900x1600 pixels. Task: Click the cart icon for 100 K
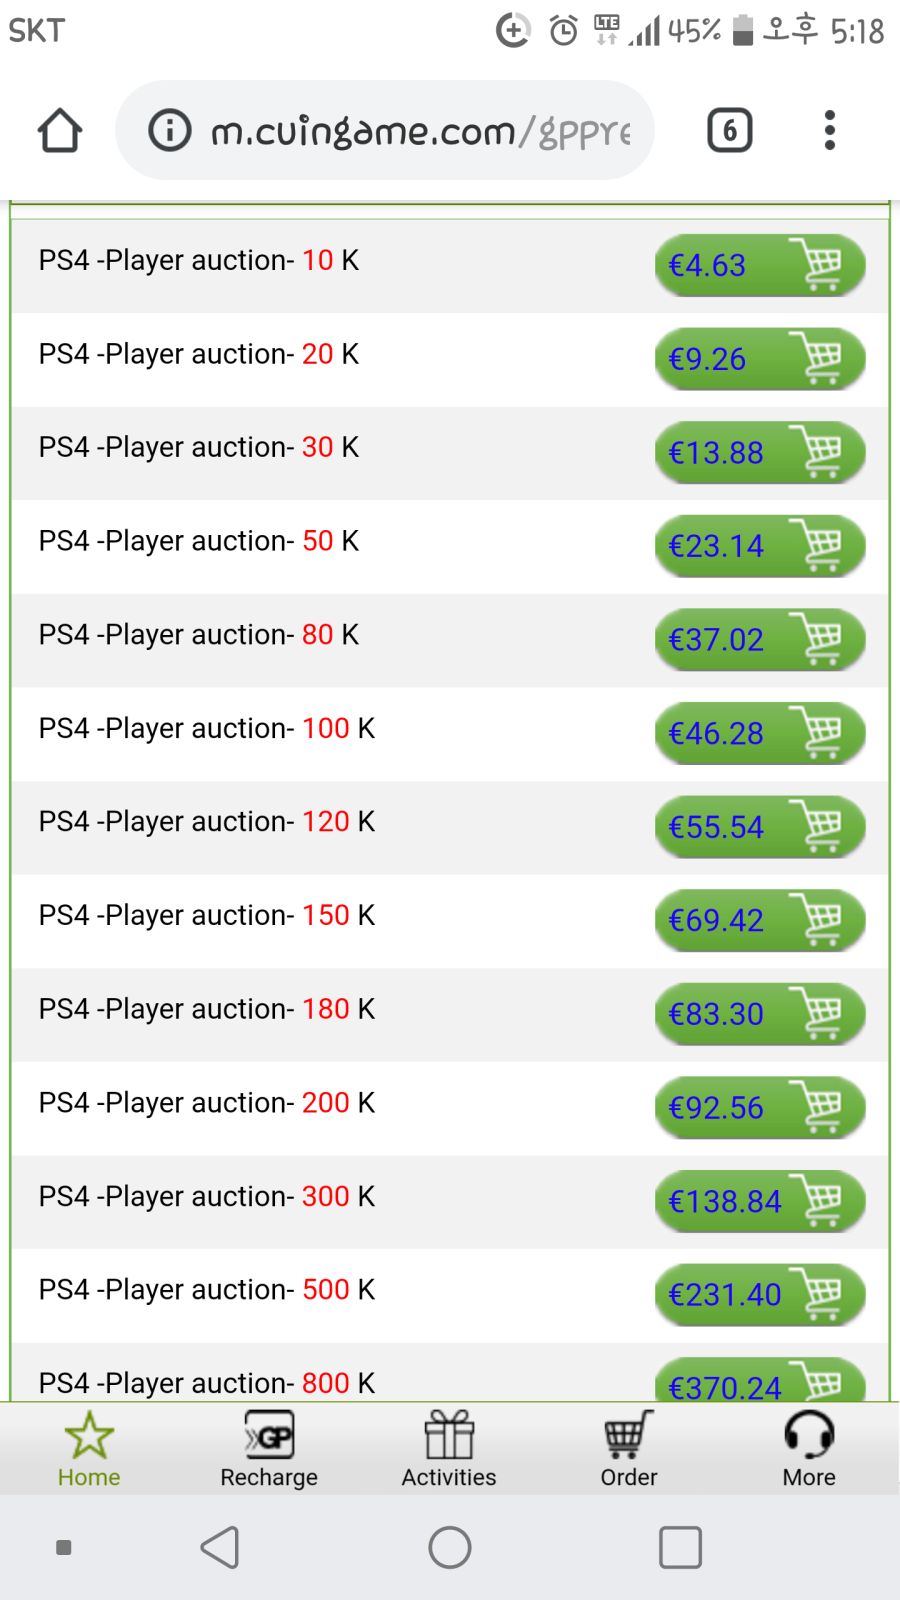click(821, 733)
